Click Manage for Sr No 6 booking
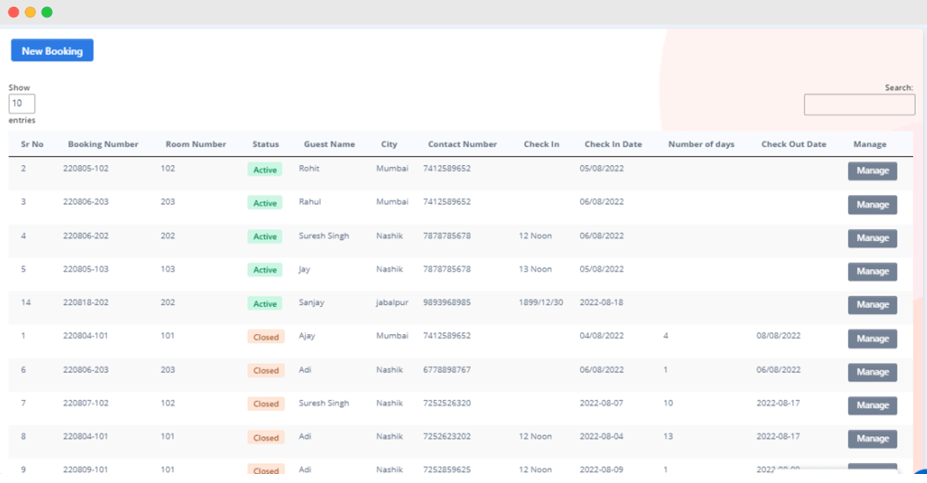Screen dimensions: 927x483 point(873,372)
